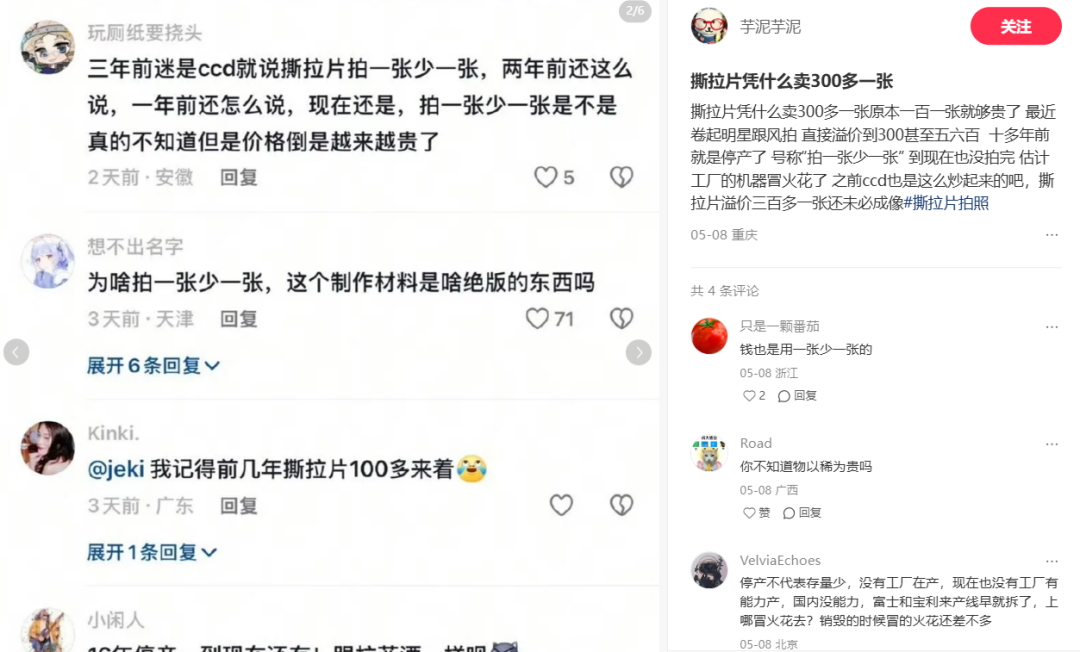
Task: Reply to 只是一颗番茄's comment
Action: [797, 396]
